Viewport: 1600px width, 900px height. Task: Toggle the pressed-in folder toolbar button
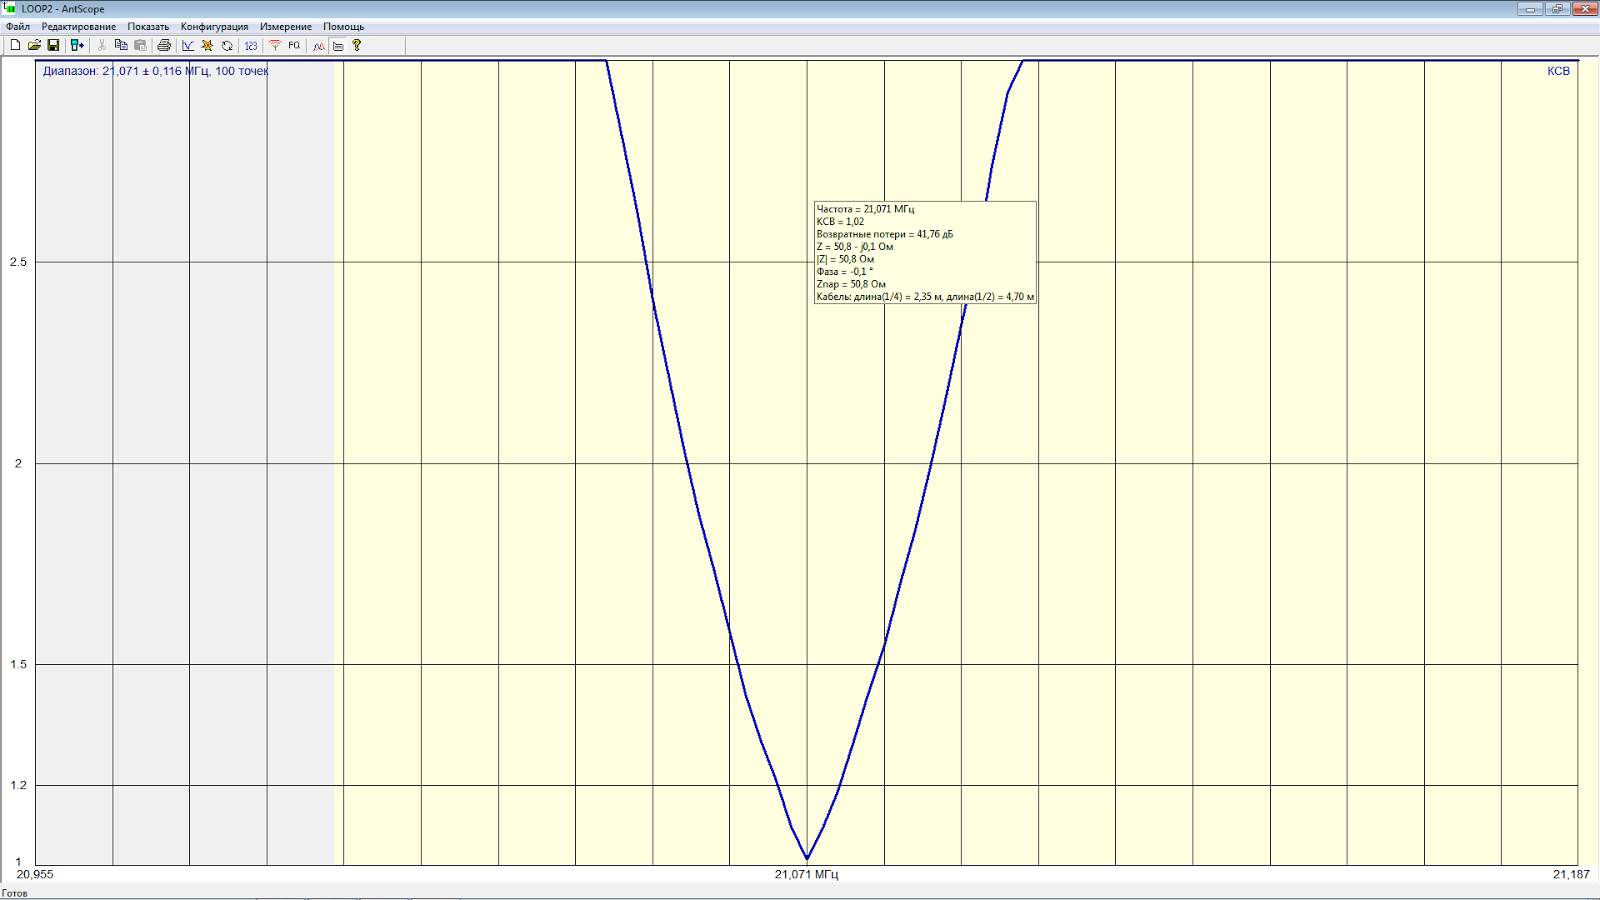[x=338, y=45]
